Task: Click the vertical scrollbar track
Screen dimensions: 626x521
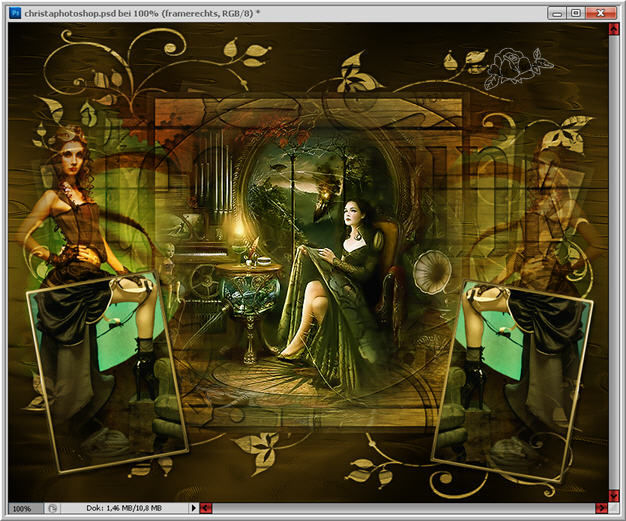Action: (614, 263)
